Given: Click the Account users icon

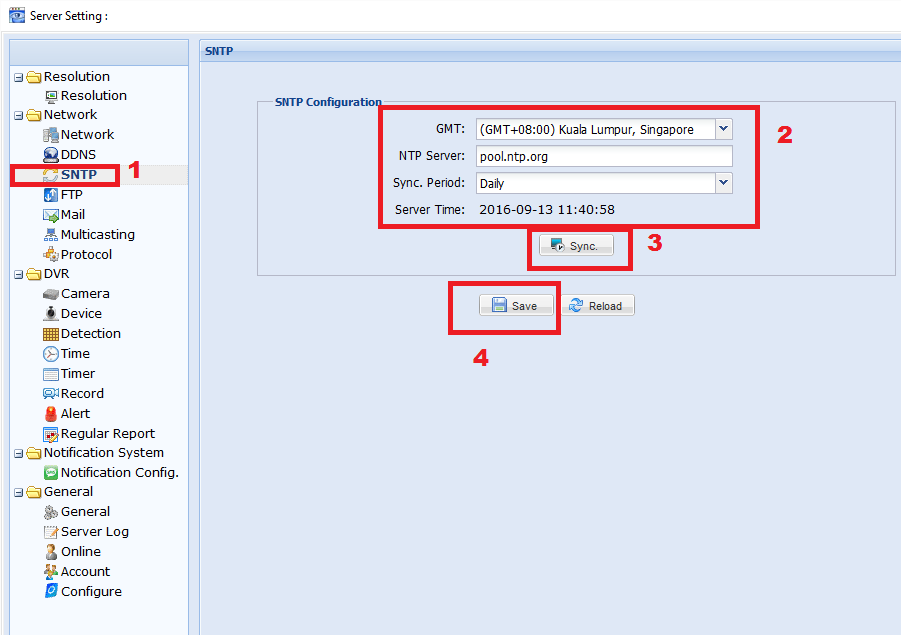Looking at the screenshot, I should coord(51,572).
